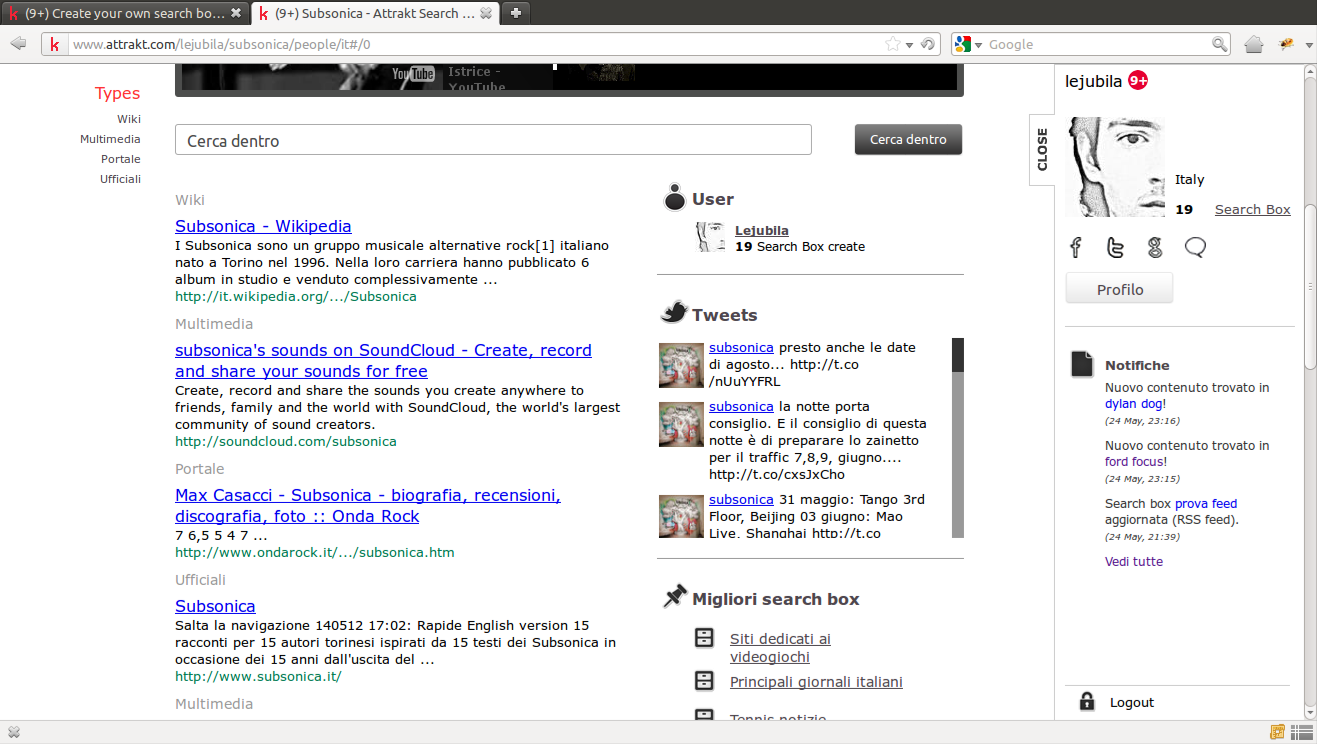The height and width of the screenshot is (744, 1317).
Task: Close the 'Subsonica - Attrakt Search' tab
Action: [486, 13]
